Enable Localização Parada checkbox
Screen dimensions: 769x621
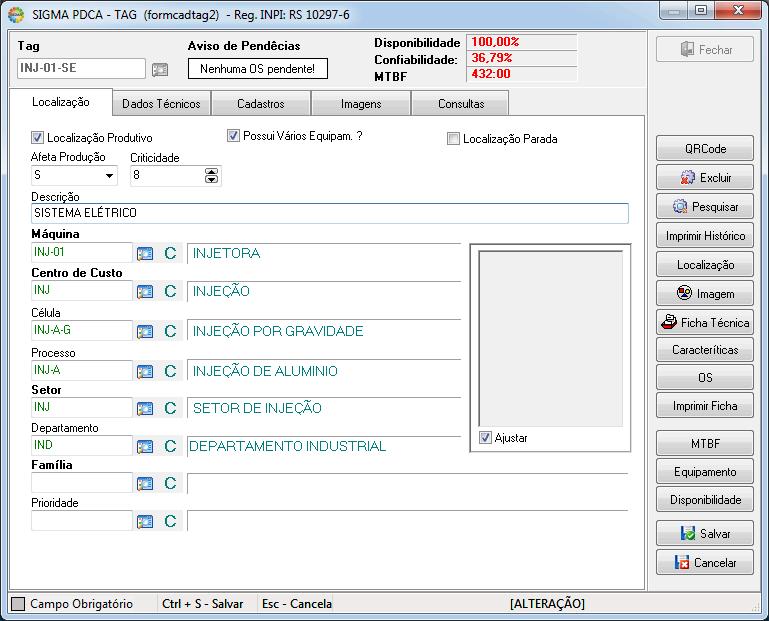tap(453, 139)
